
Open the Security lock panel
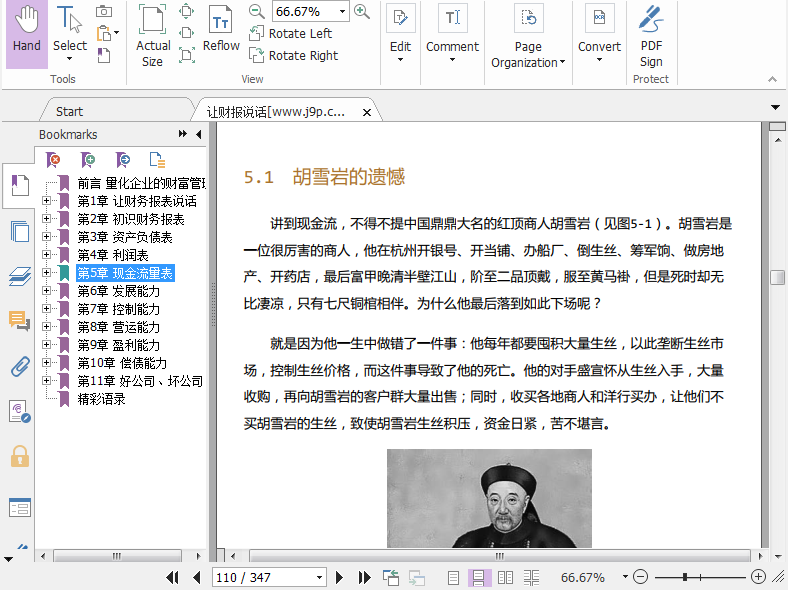[x=19, y=456]
